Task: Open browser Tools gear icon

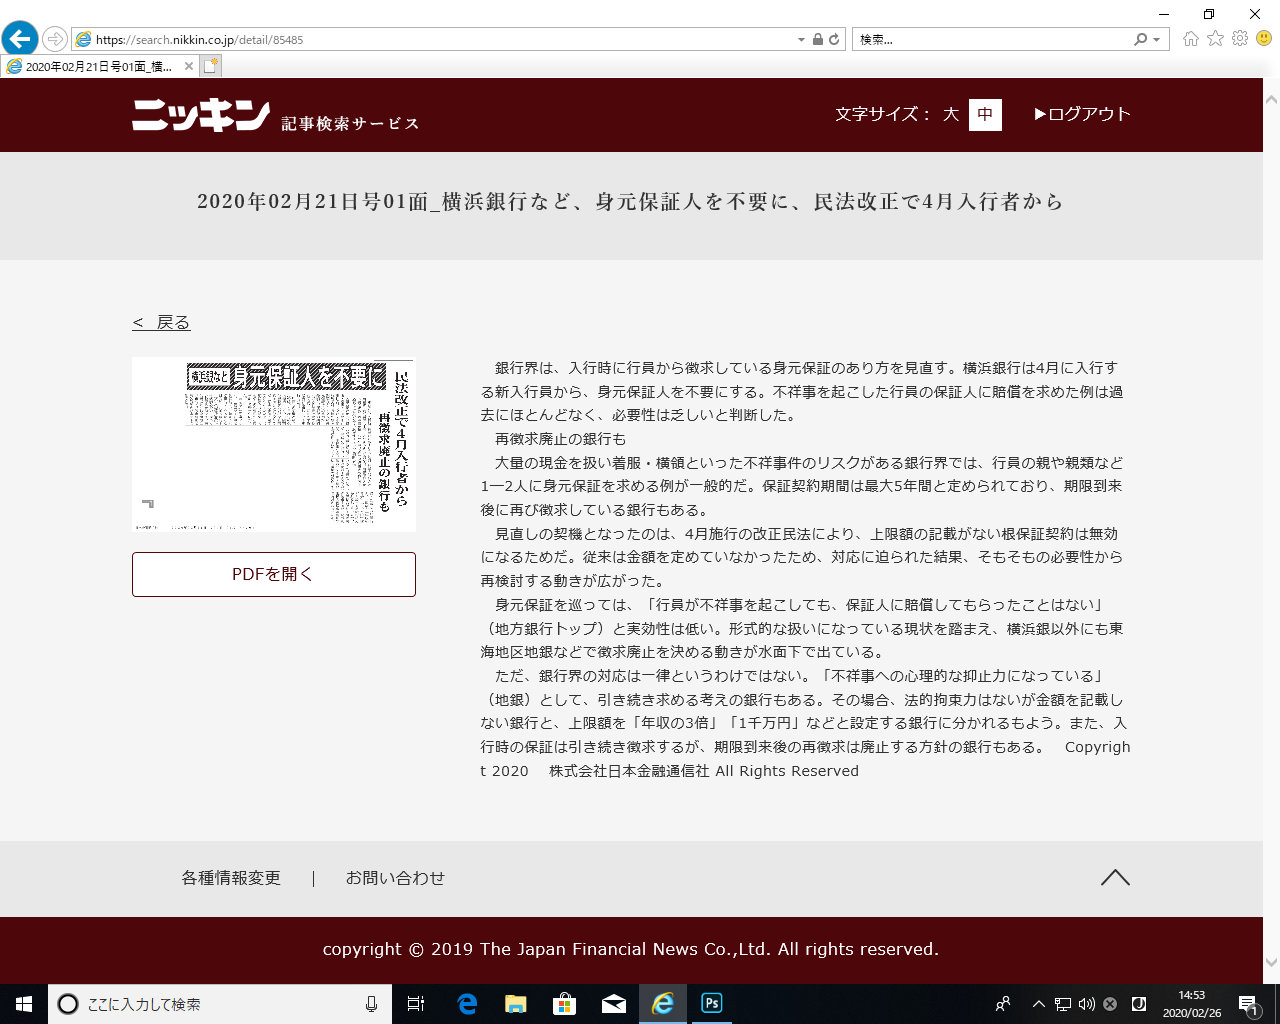Action: coord(1240,38)
